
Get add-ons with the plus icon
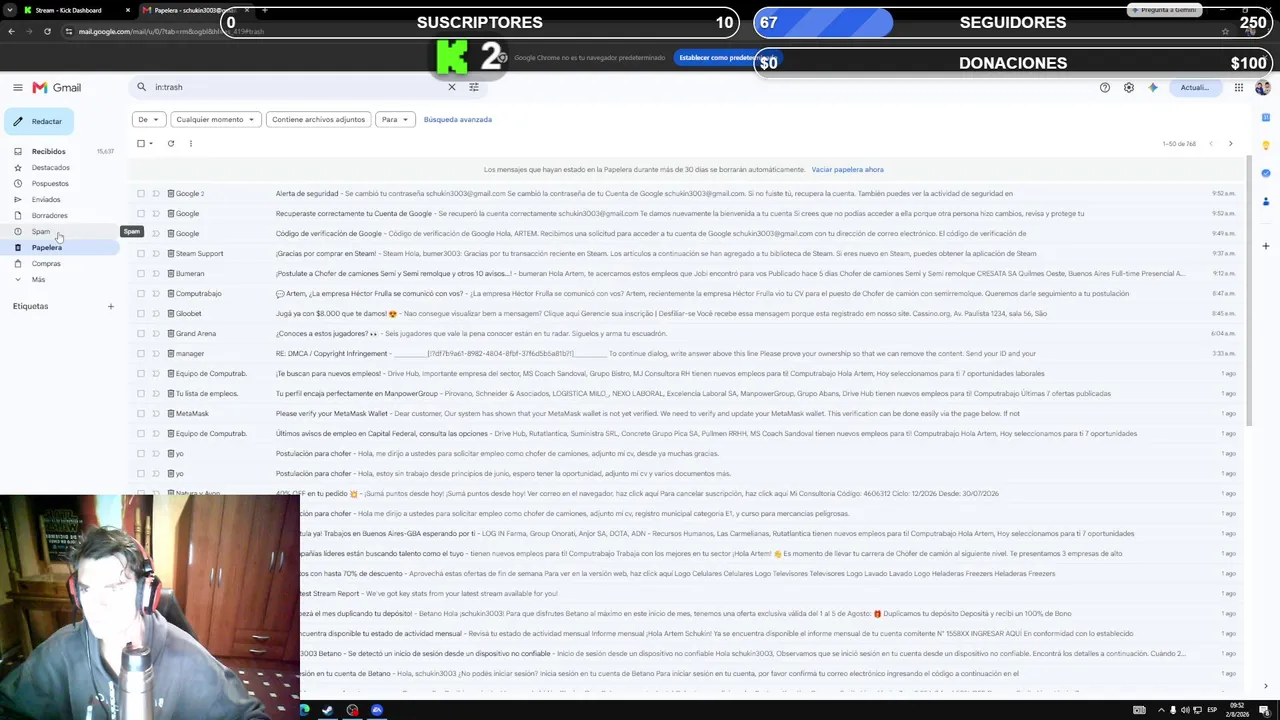tap(1266, 246)
